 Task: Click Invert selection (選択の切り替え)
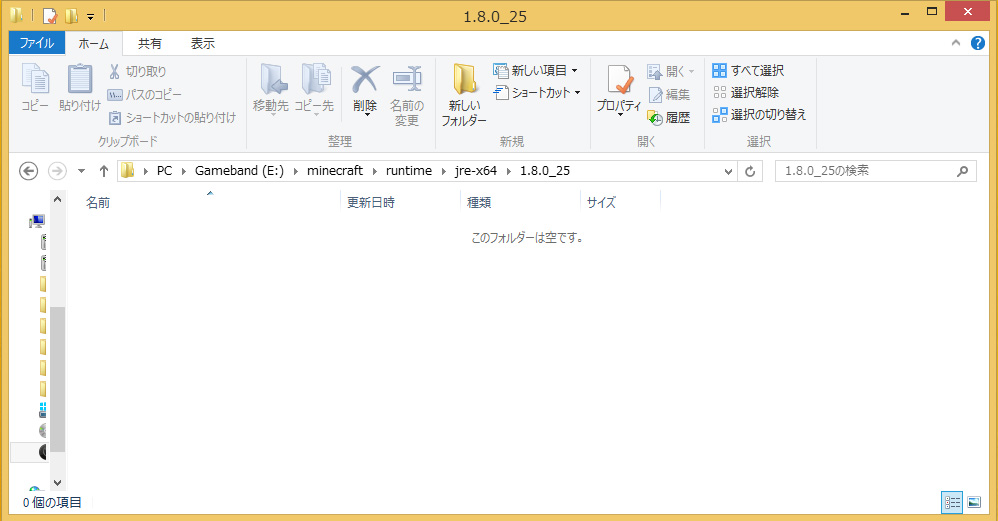tap(759, 114)
